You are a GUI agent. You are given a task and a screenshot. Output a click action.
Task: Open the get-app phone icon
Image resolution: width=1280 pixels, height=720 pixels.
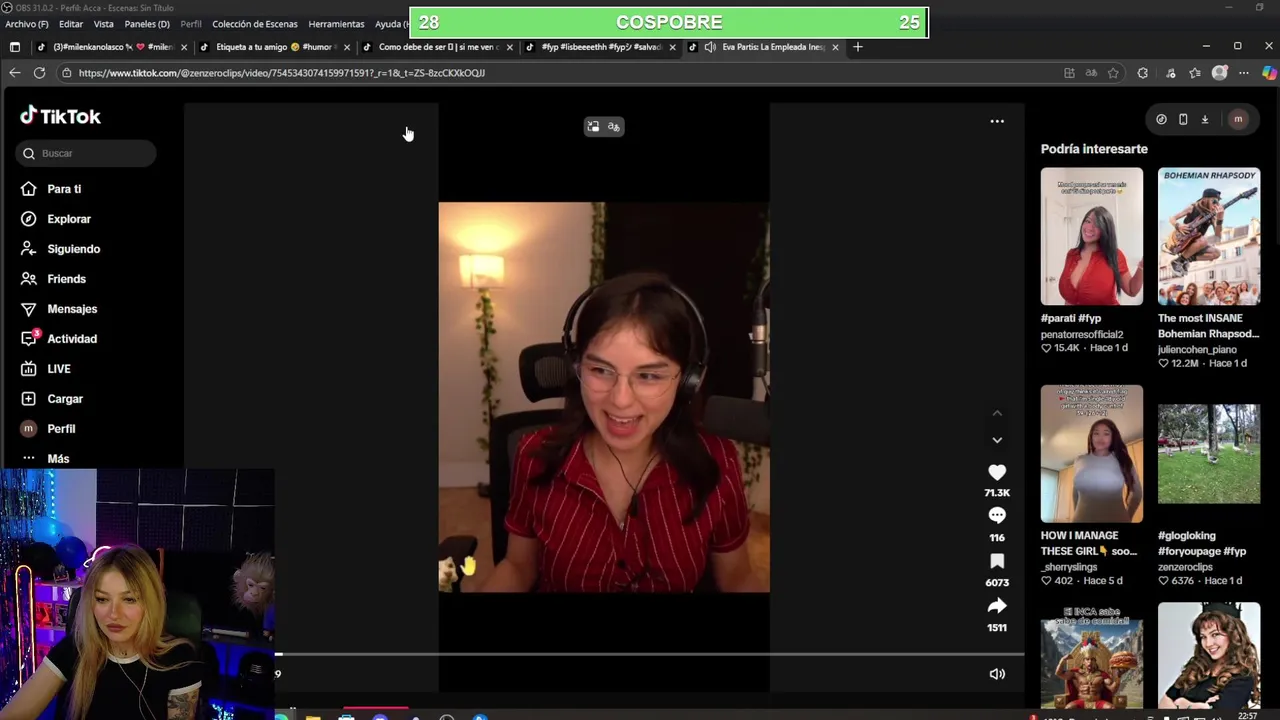[1183, 119]
